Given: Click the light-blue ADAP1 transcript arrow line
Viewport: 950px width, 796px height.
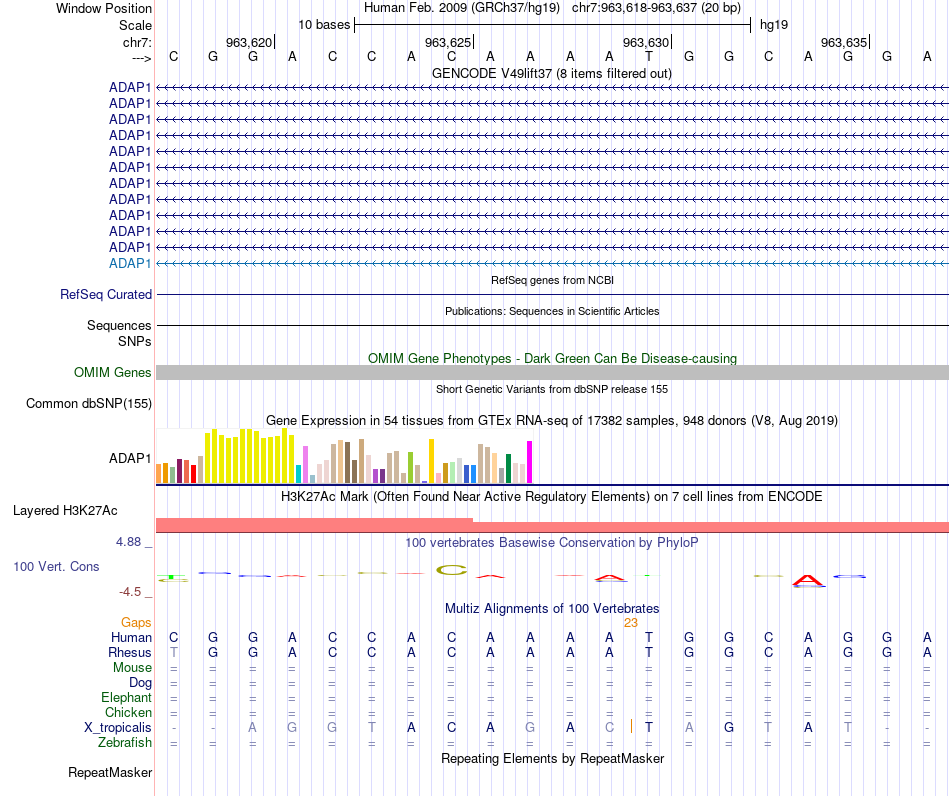Looking at the screenshot, I should click(553, 264).
